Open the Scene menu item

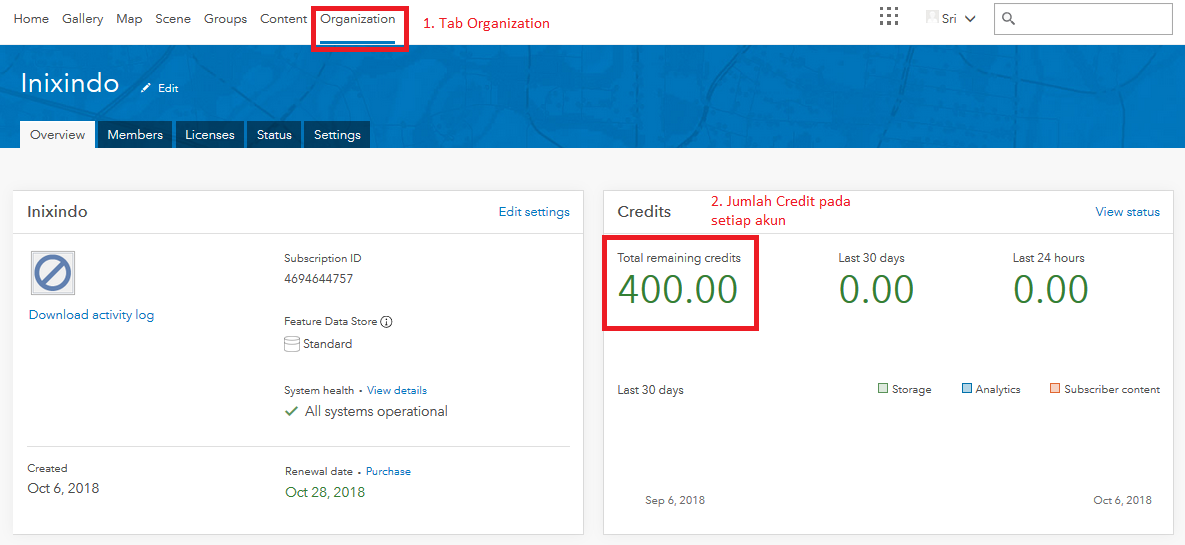173,19
